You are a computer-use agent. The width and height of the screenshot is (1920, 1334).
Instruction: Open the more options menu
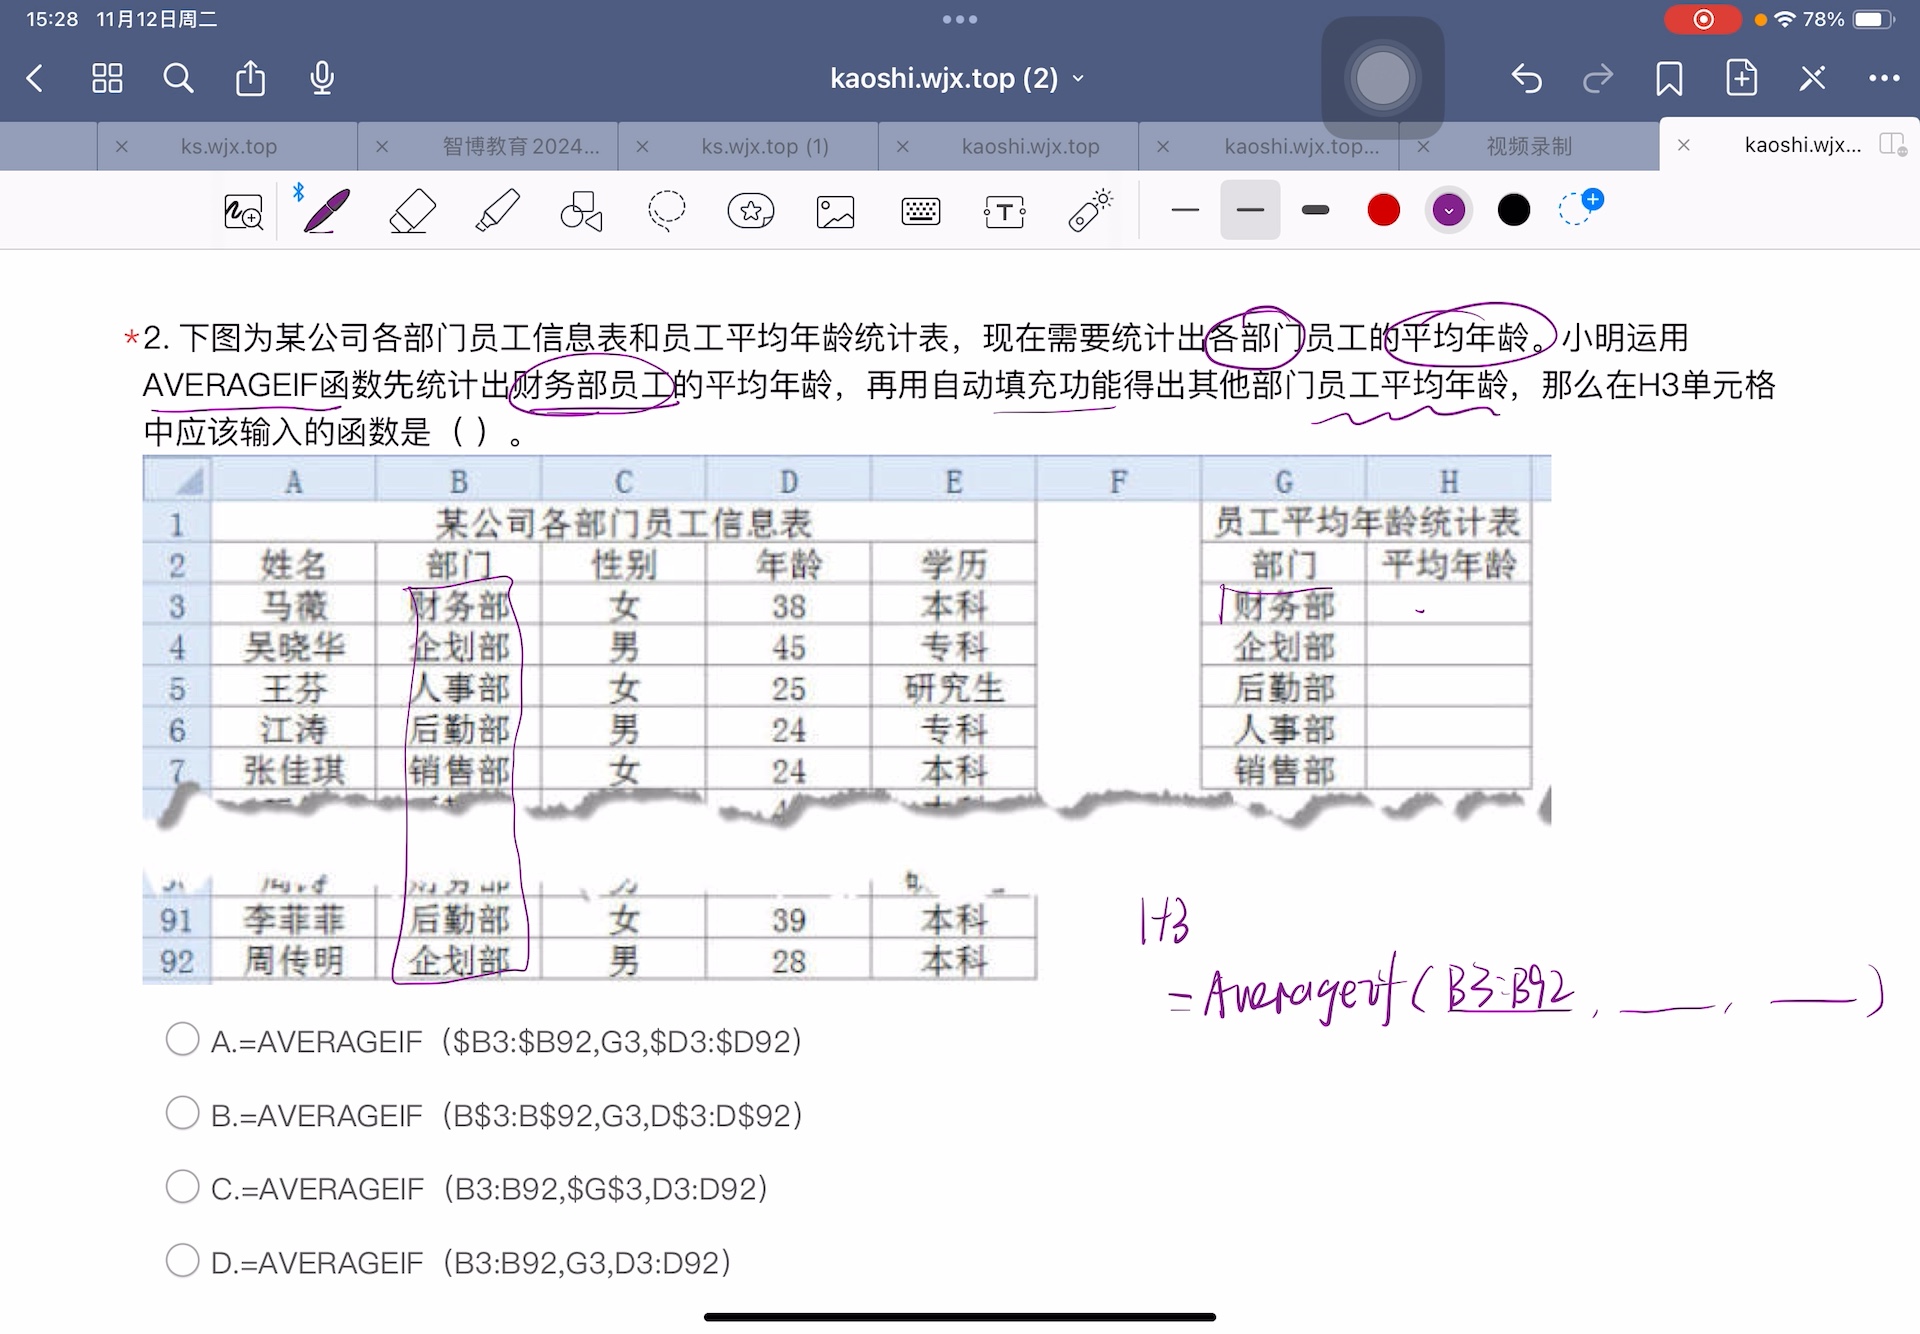1884,78
